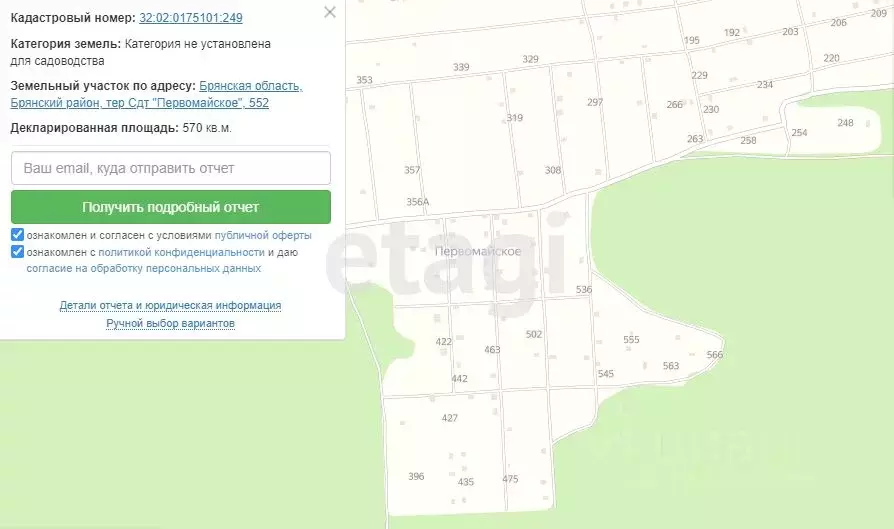Select parcel 427 on the map

[449, 418]
